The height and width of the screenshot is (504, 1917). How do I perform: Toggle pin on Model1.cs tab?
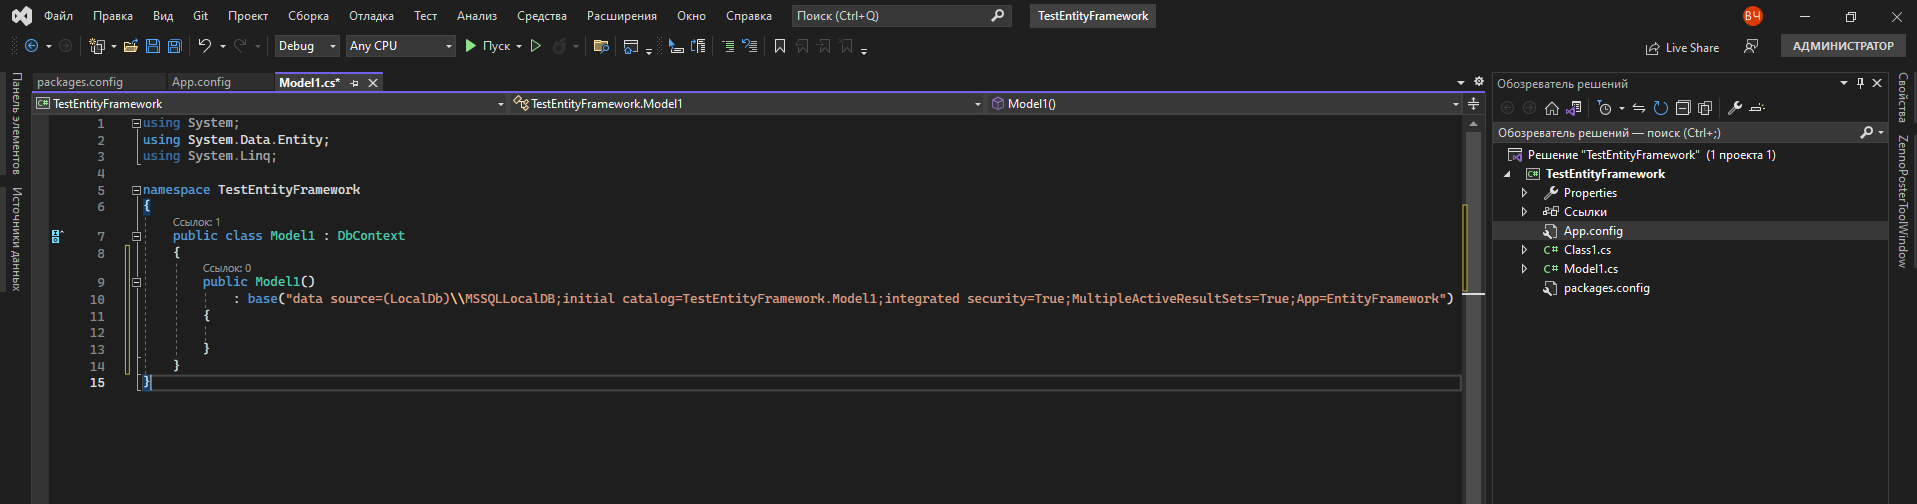(x=355, y=83)
